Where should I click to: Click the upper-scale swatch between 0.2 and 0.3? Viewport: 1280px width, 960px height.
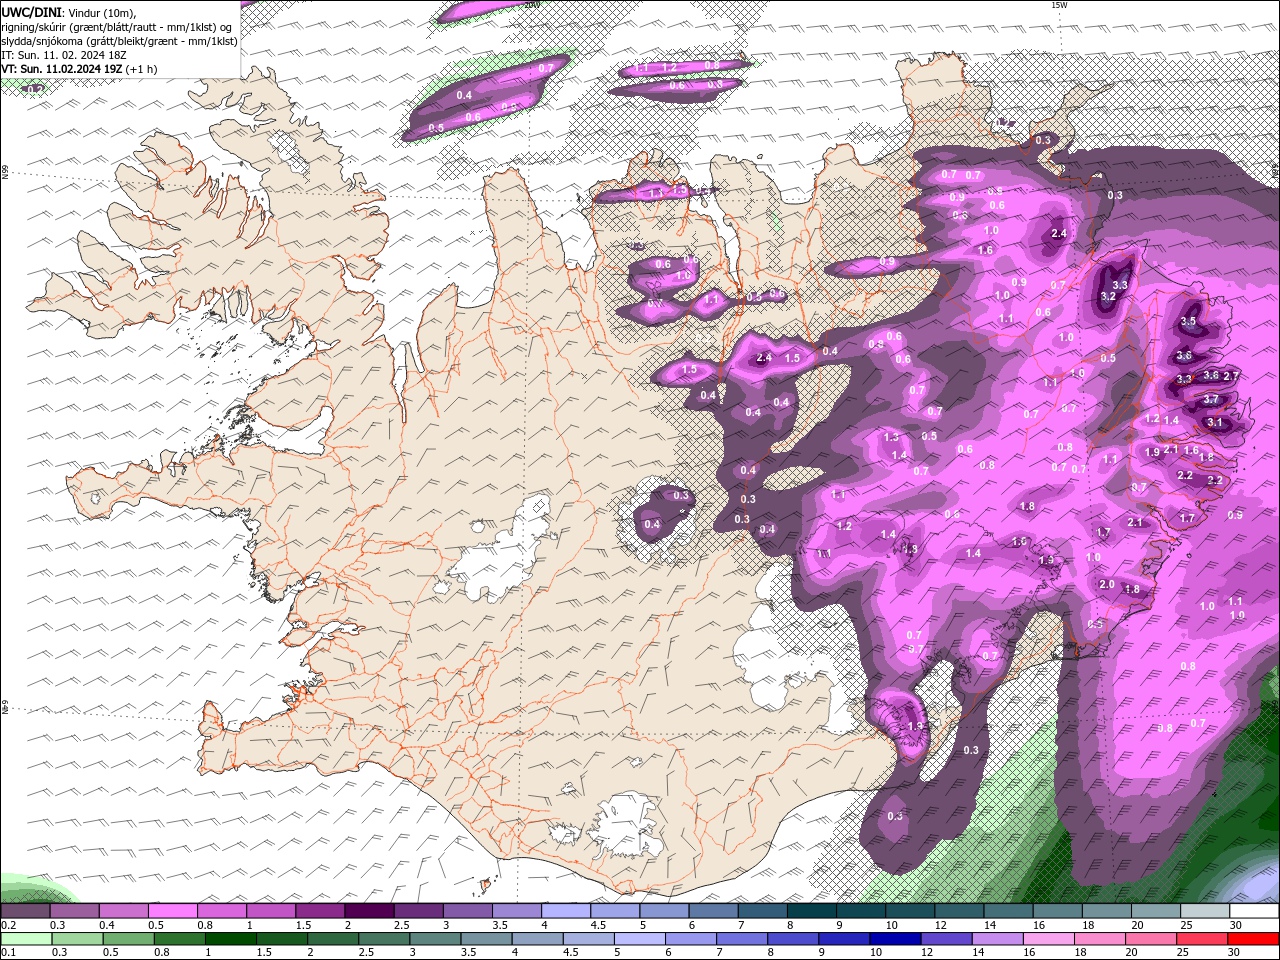[25, 911]
